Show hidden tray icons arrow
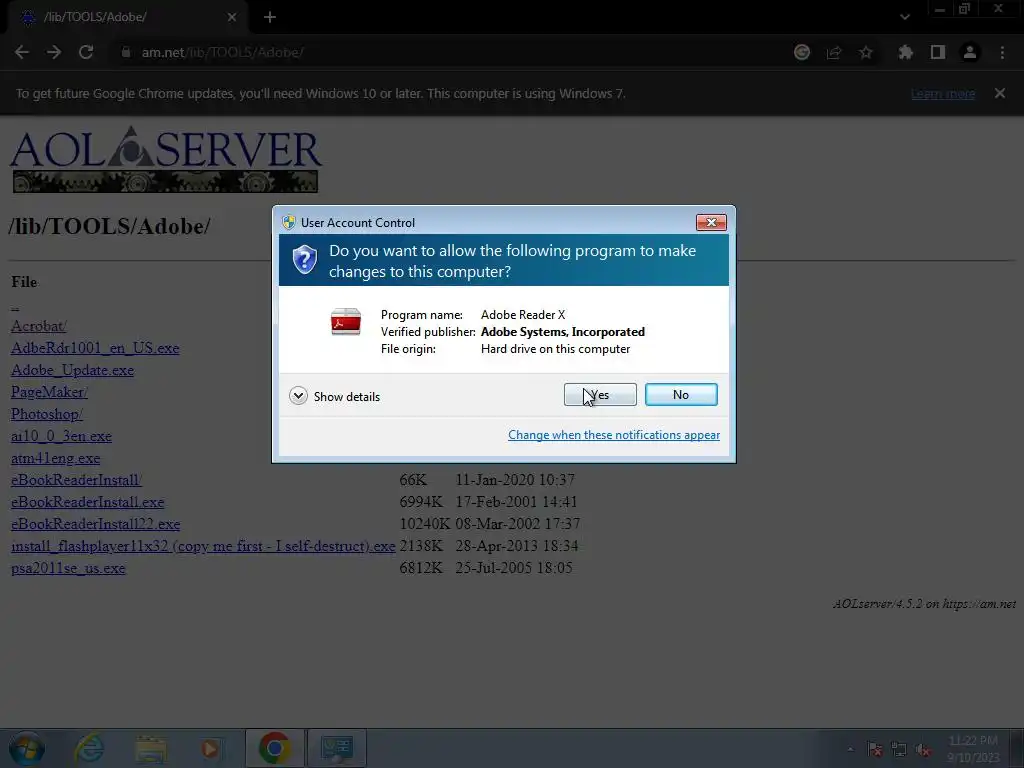The image size is (1024, 768). coord(850,749)
